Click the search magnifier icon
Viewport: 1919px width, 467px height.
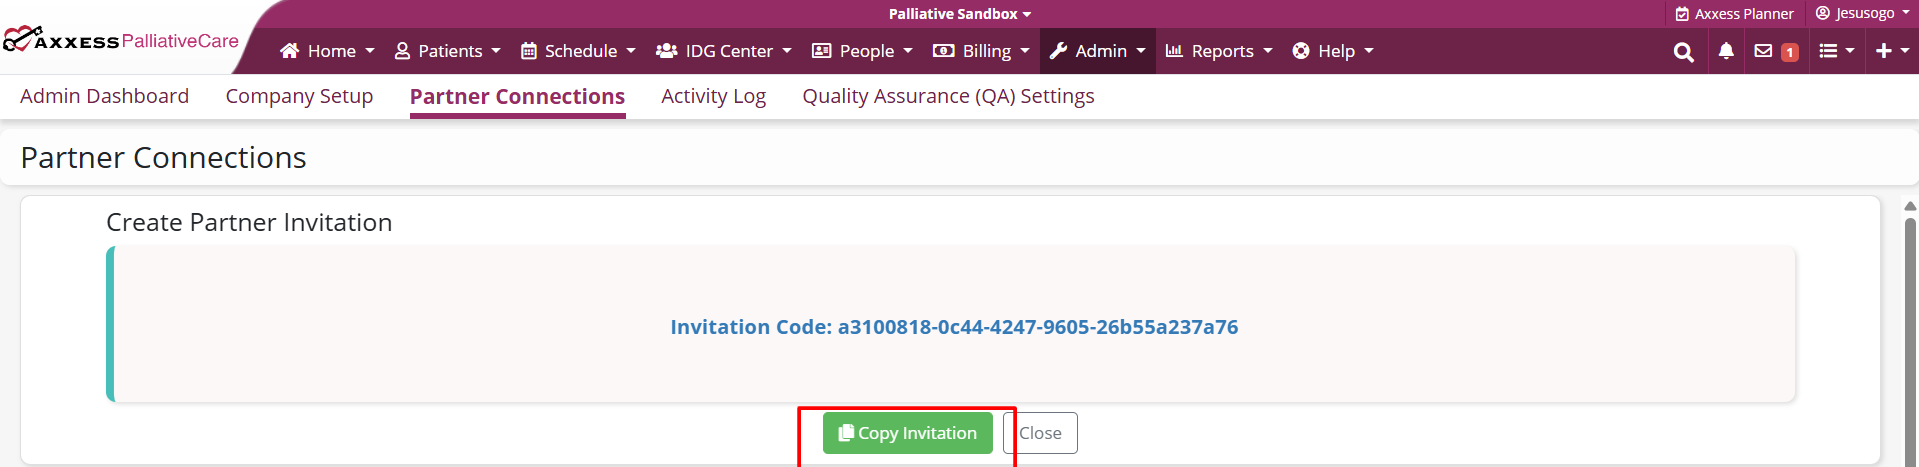(1683, 52)
